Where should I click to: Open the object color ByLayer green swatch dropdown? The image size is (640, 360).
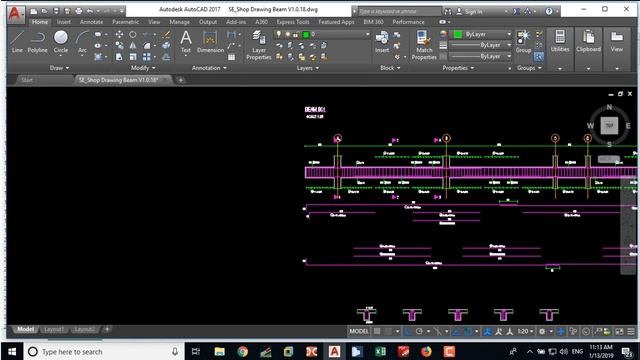(481, 35)
